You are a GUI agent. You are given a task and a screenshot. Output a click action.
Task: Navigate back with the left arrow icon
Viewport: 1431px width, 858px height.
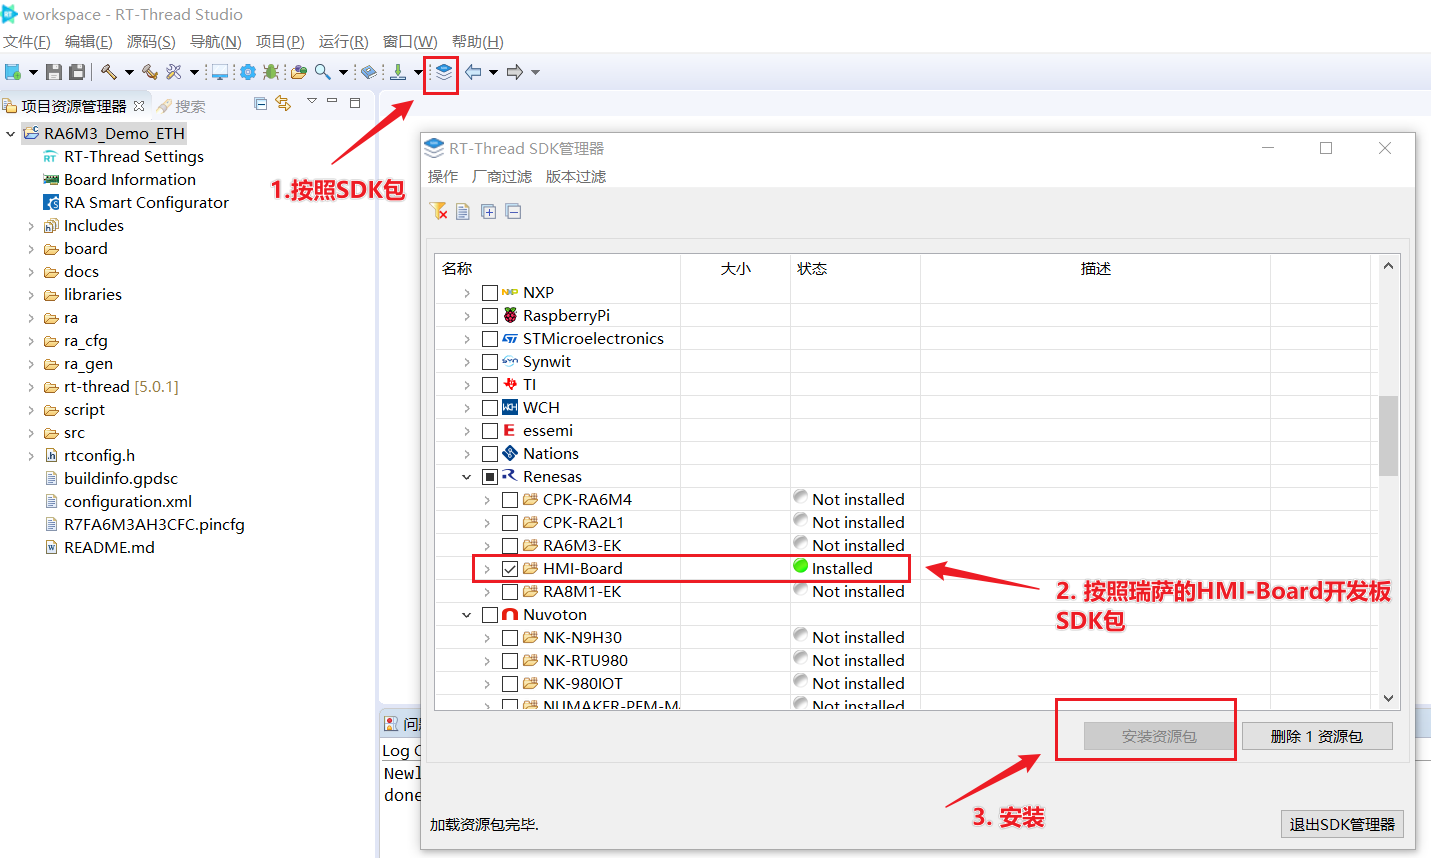pyautogui.click(x=474, y=72)
